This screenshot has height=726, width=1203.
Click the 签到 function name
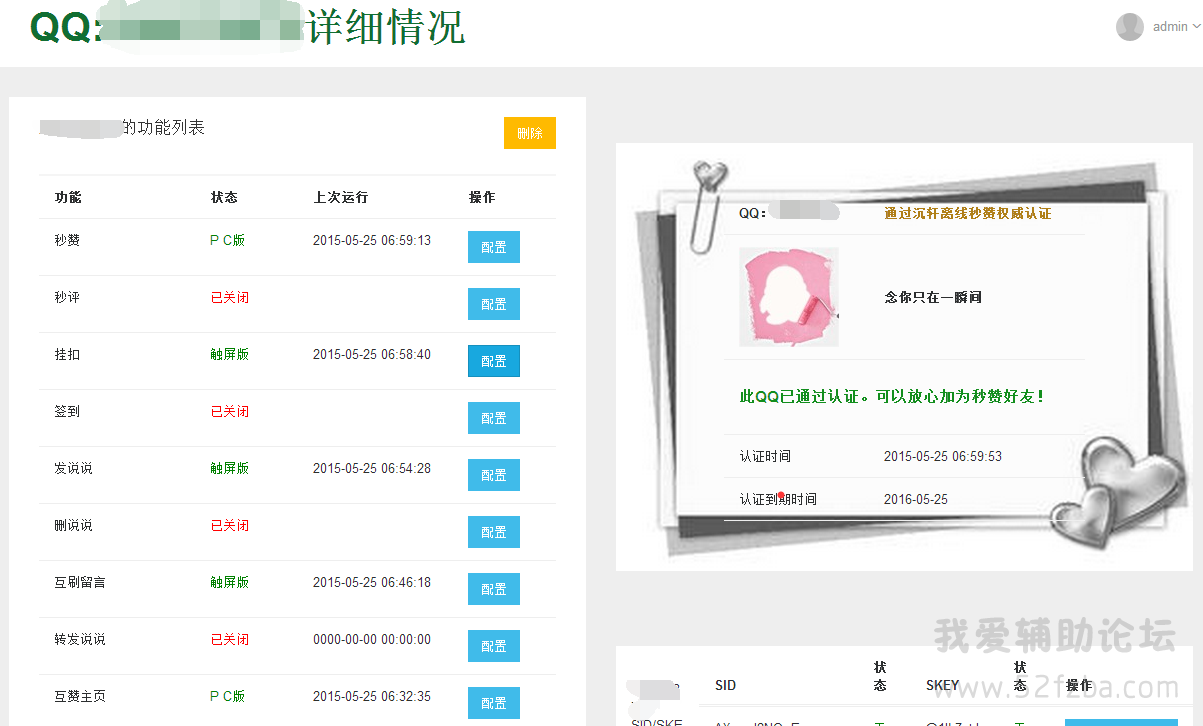[67, 411]
